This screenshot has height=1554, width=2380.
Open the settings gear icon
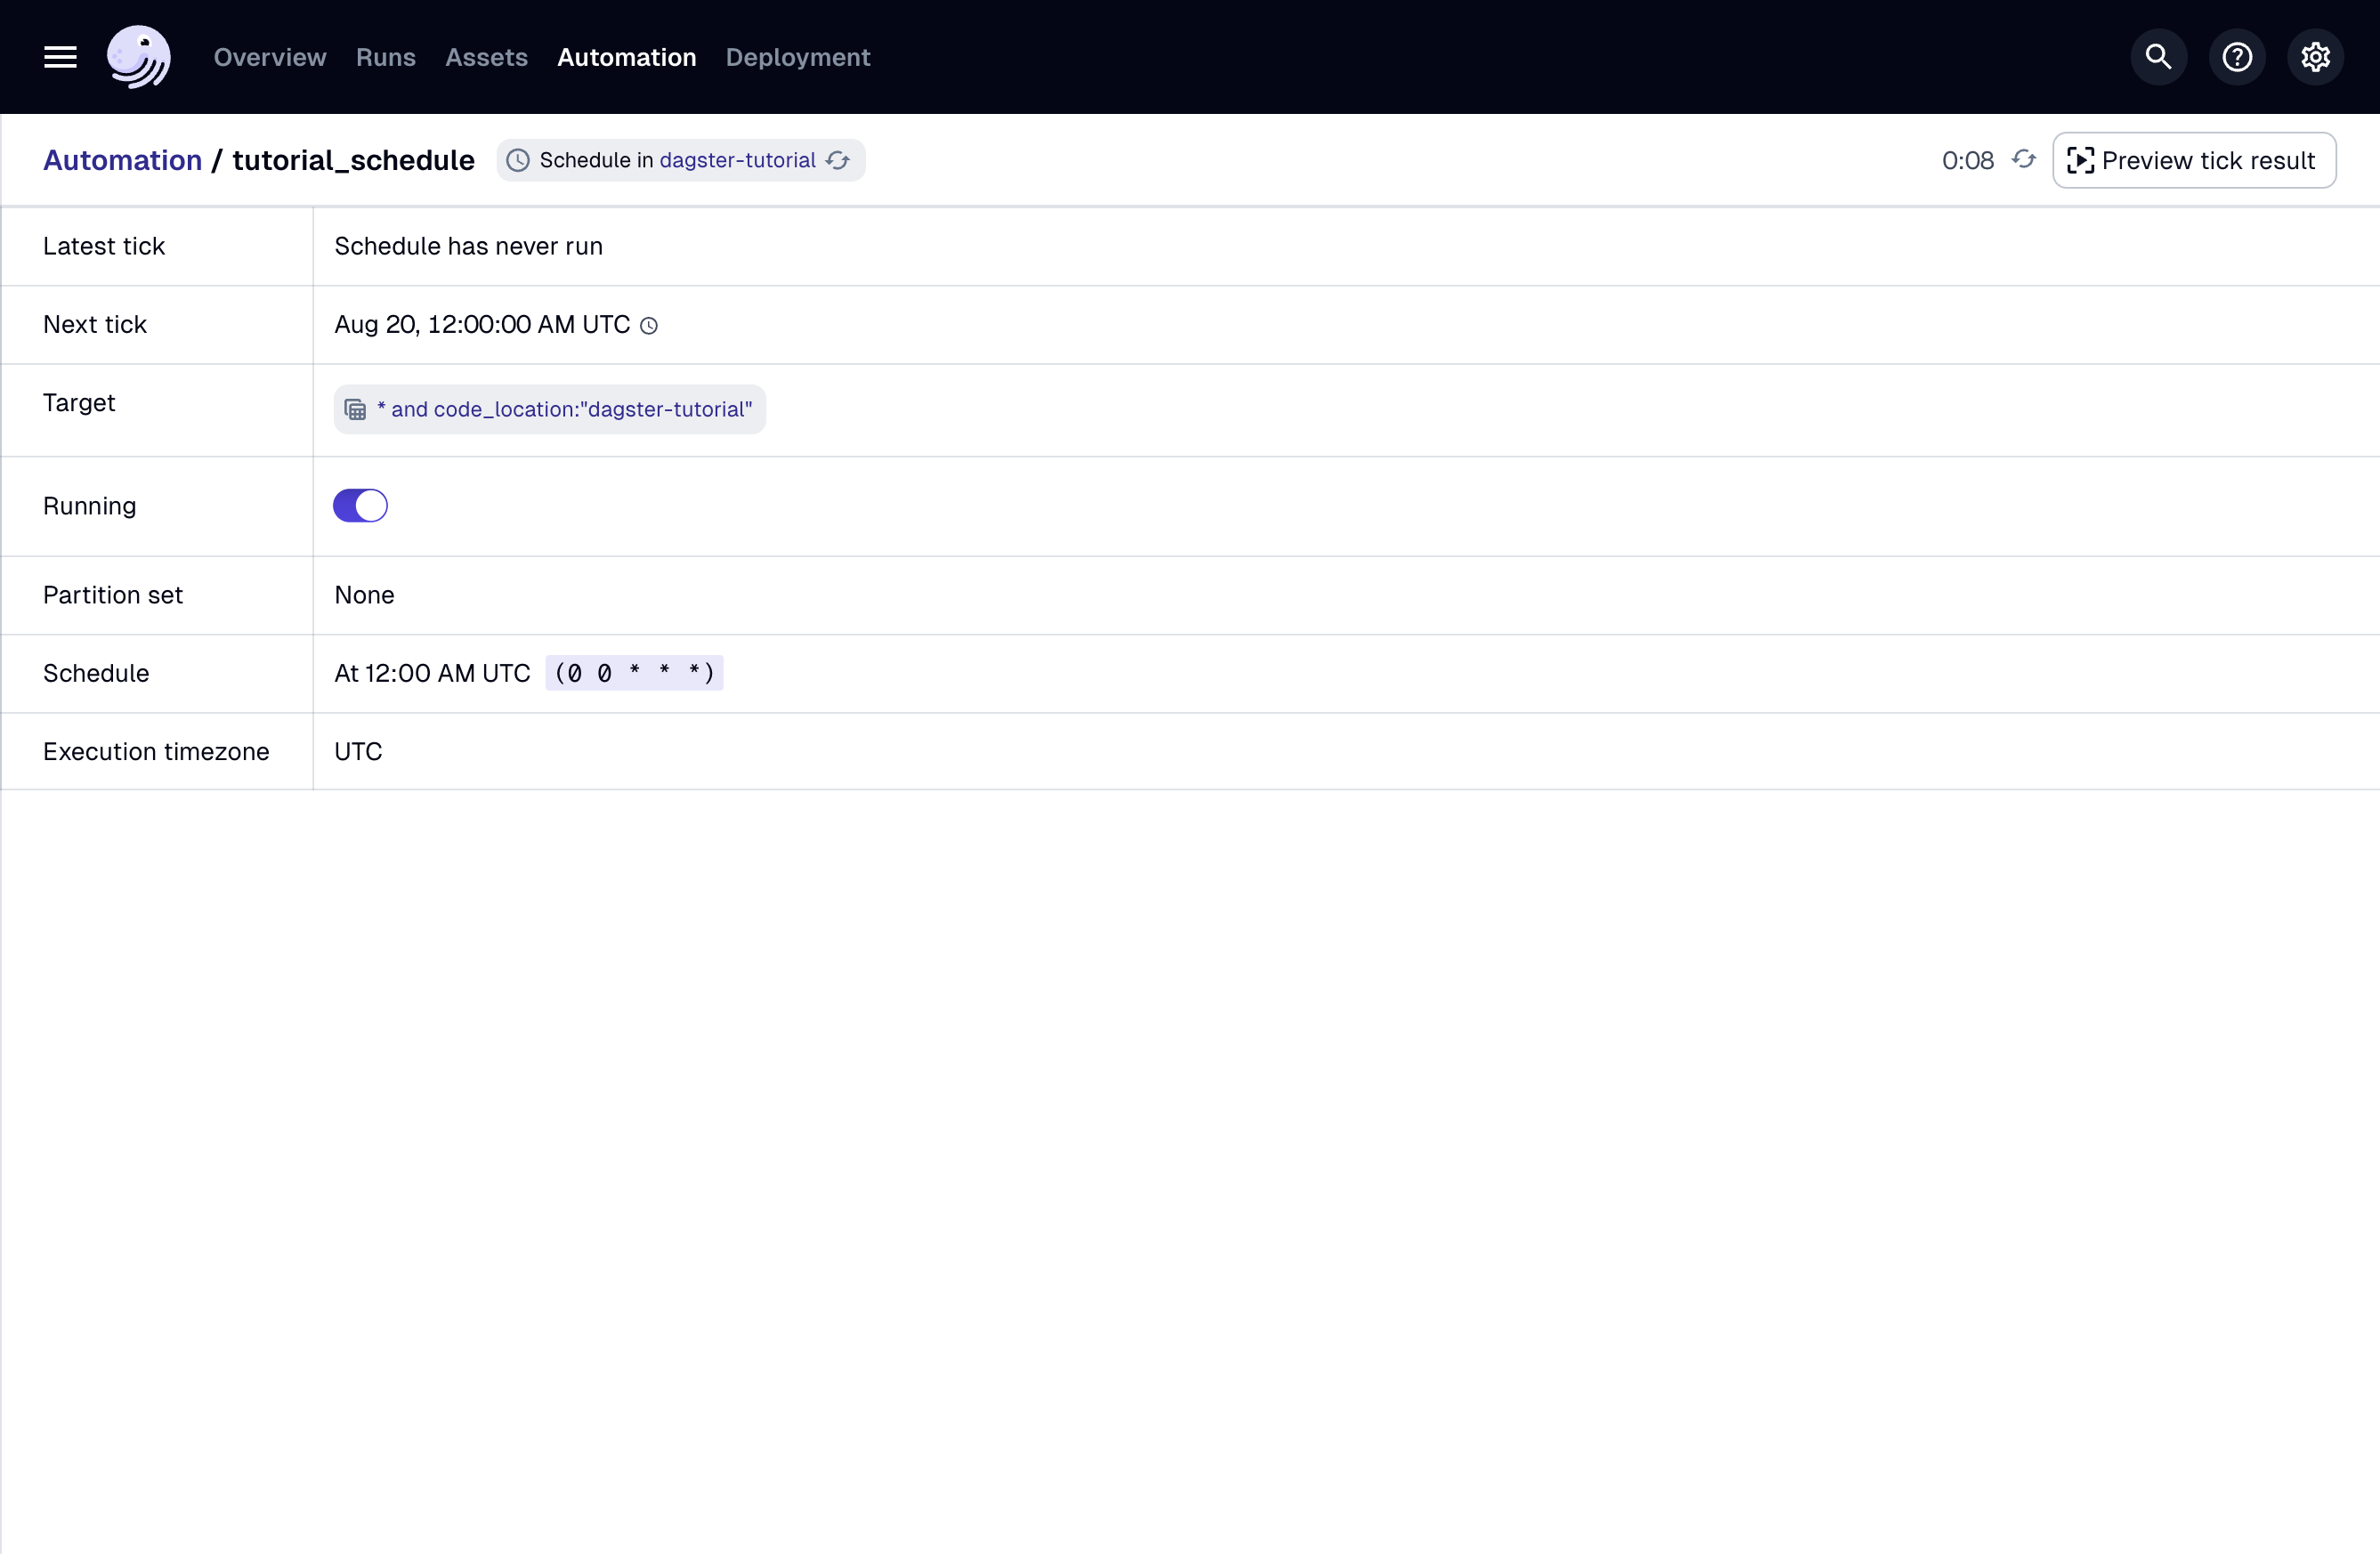point(2314,57)
